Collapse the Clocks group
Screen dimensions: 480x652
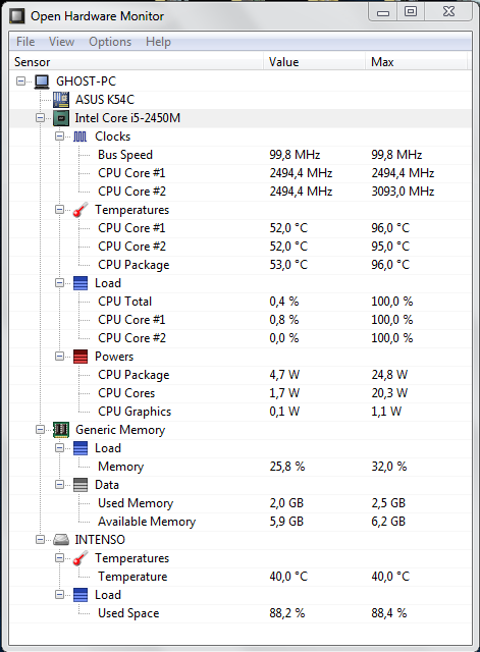pyautogui.click(x=59, y=136)
